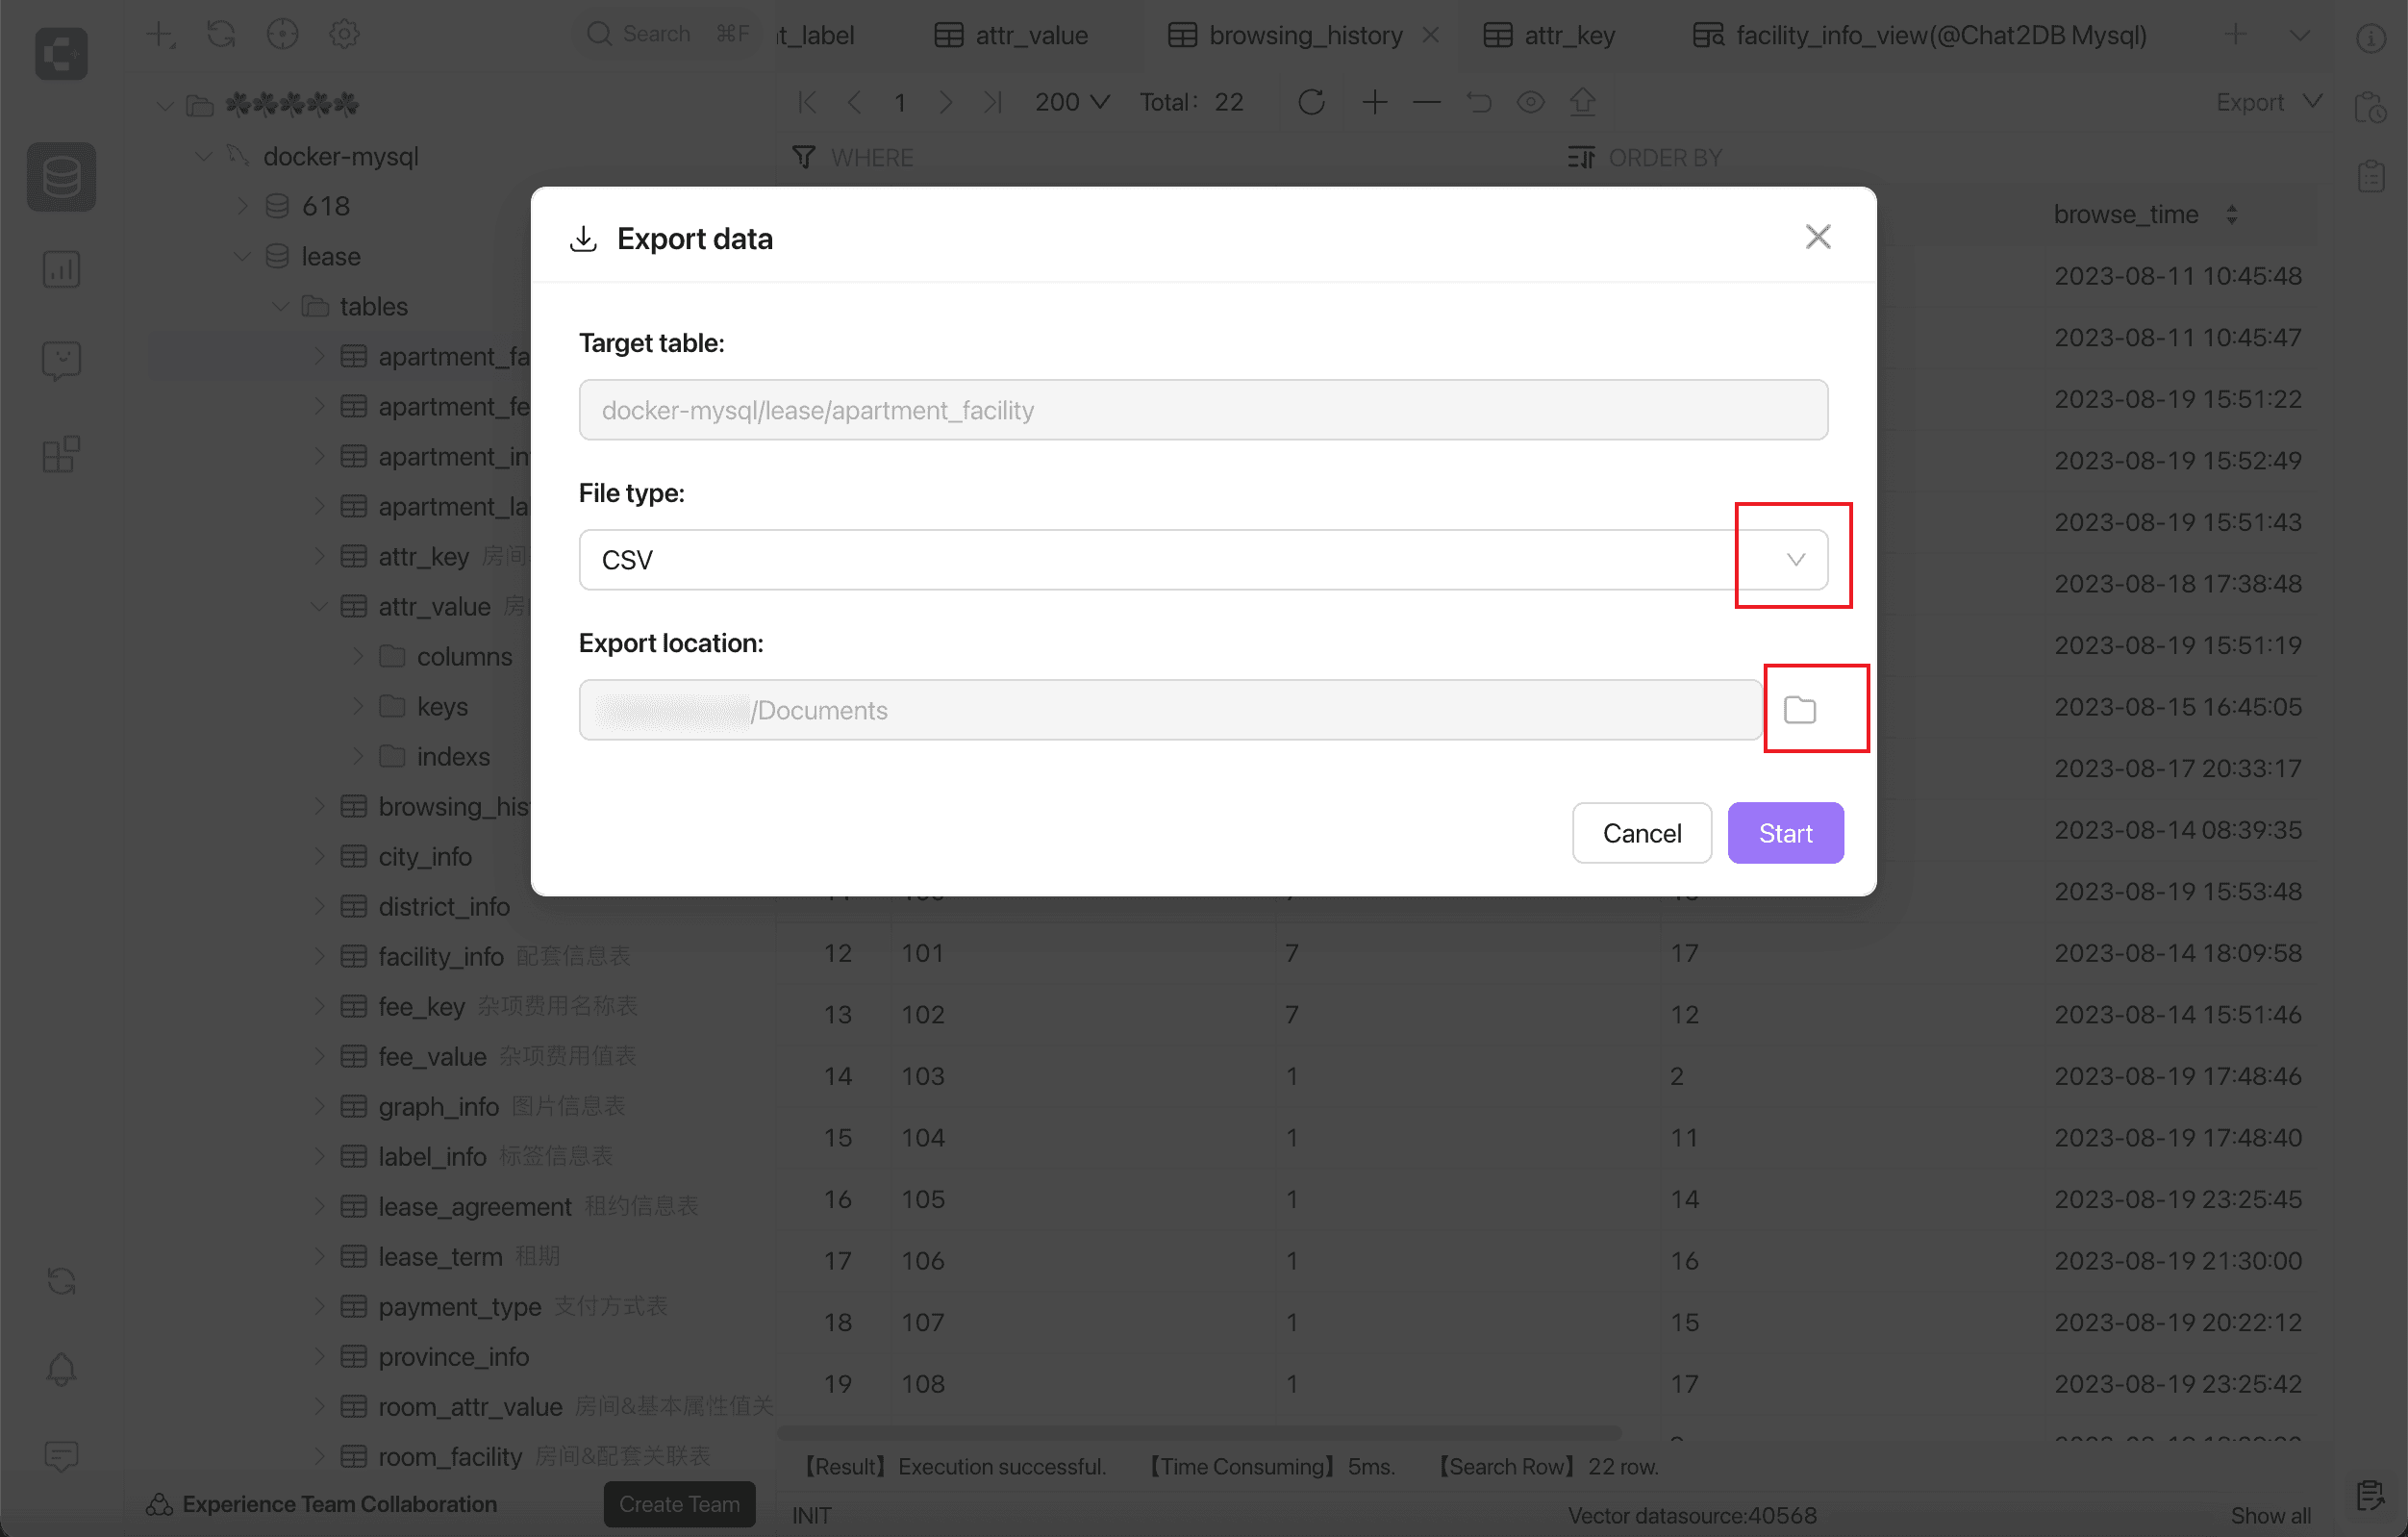Click the export location folder icon
Viewport: 2408px width, 1537px height.
(x=1799, y=711)
